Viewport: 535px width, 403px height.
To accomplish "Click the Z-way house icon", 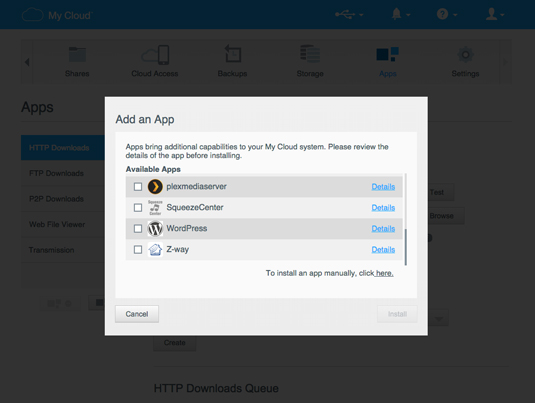I will [155, 249].
